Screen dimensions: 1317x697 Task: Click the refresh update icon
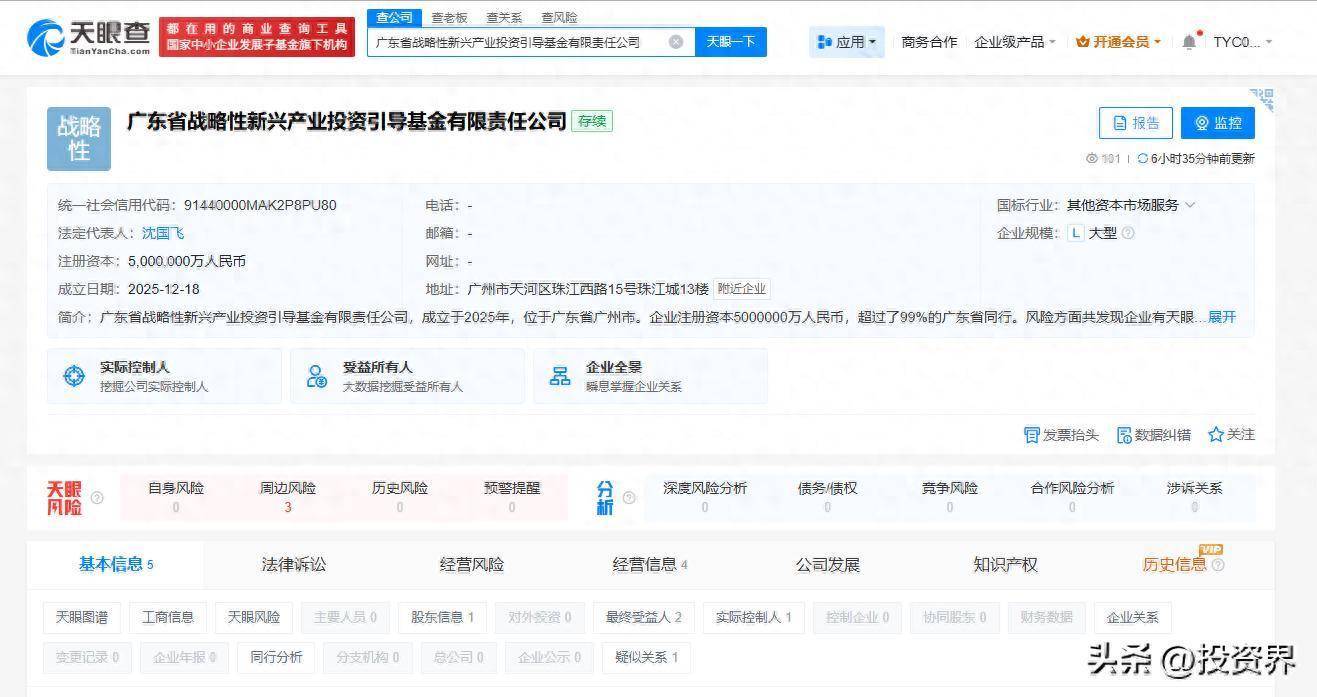tap(1143, 159)
